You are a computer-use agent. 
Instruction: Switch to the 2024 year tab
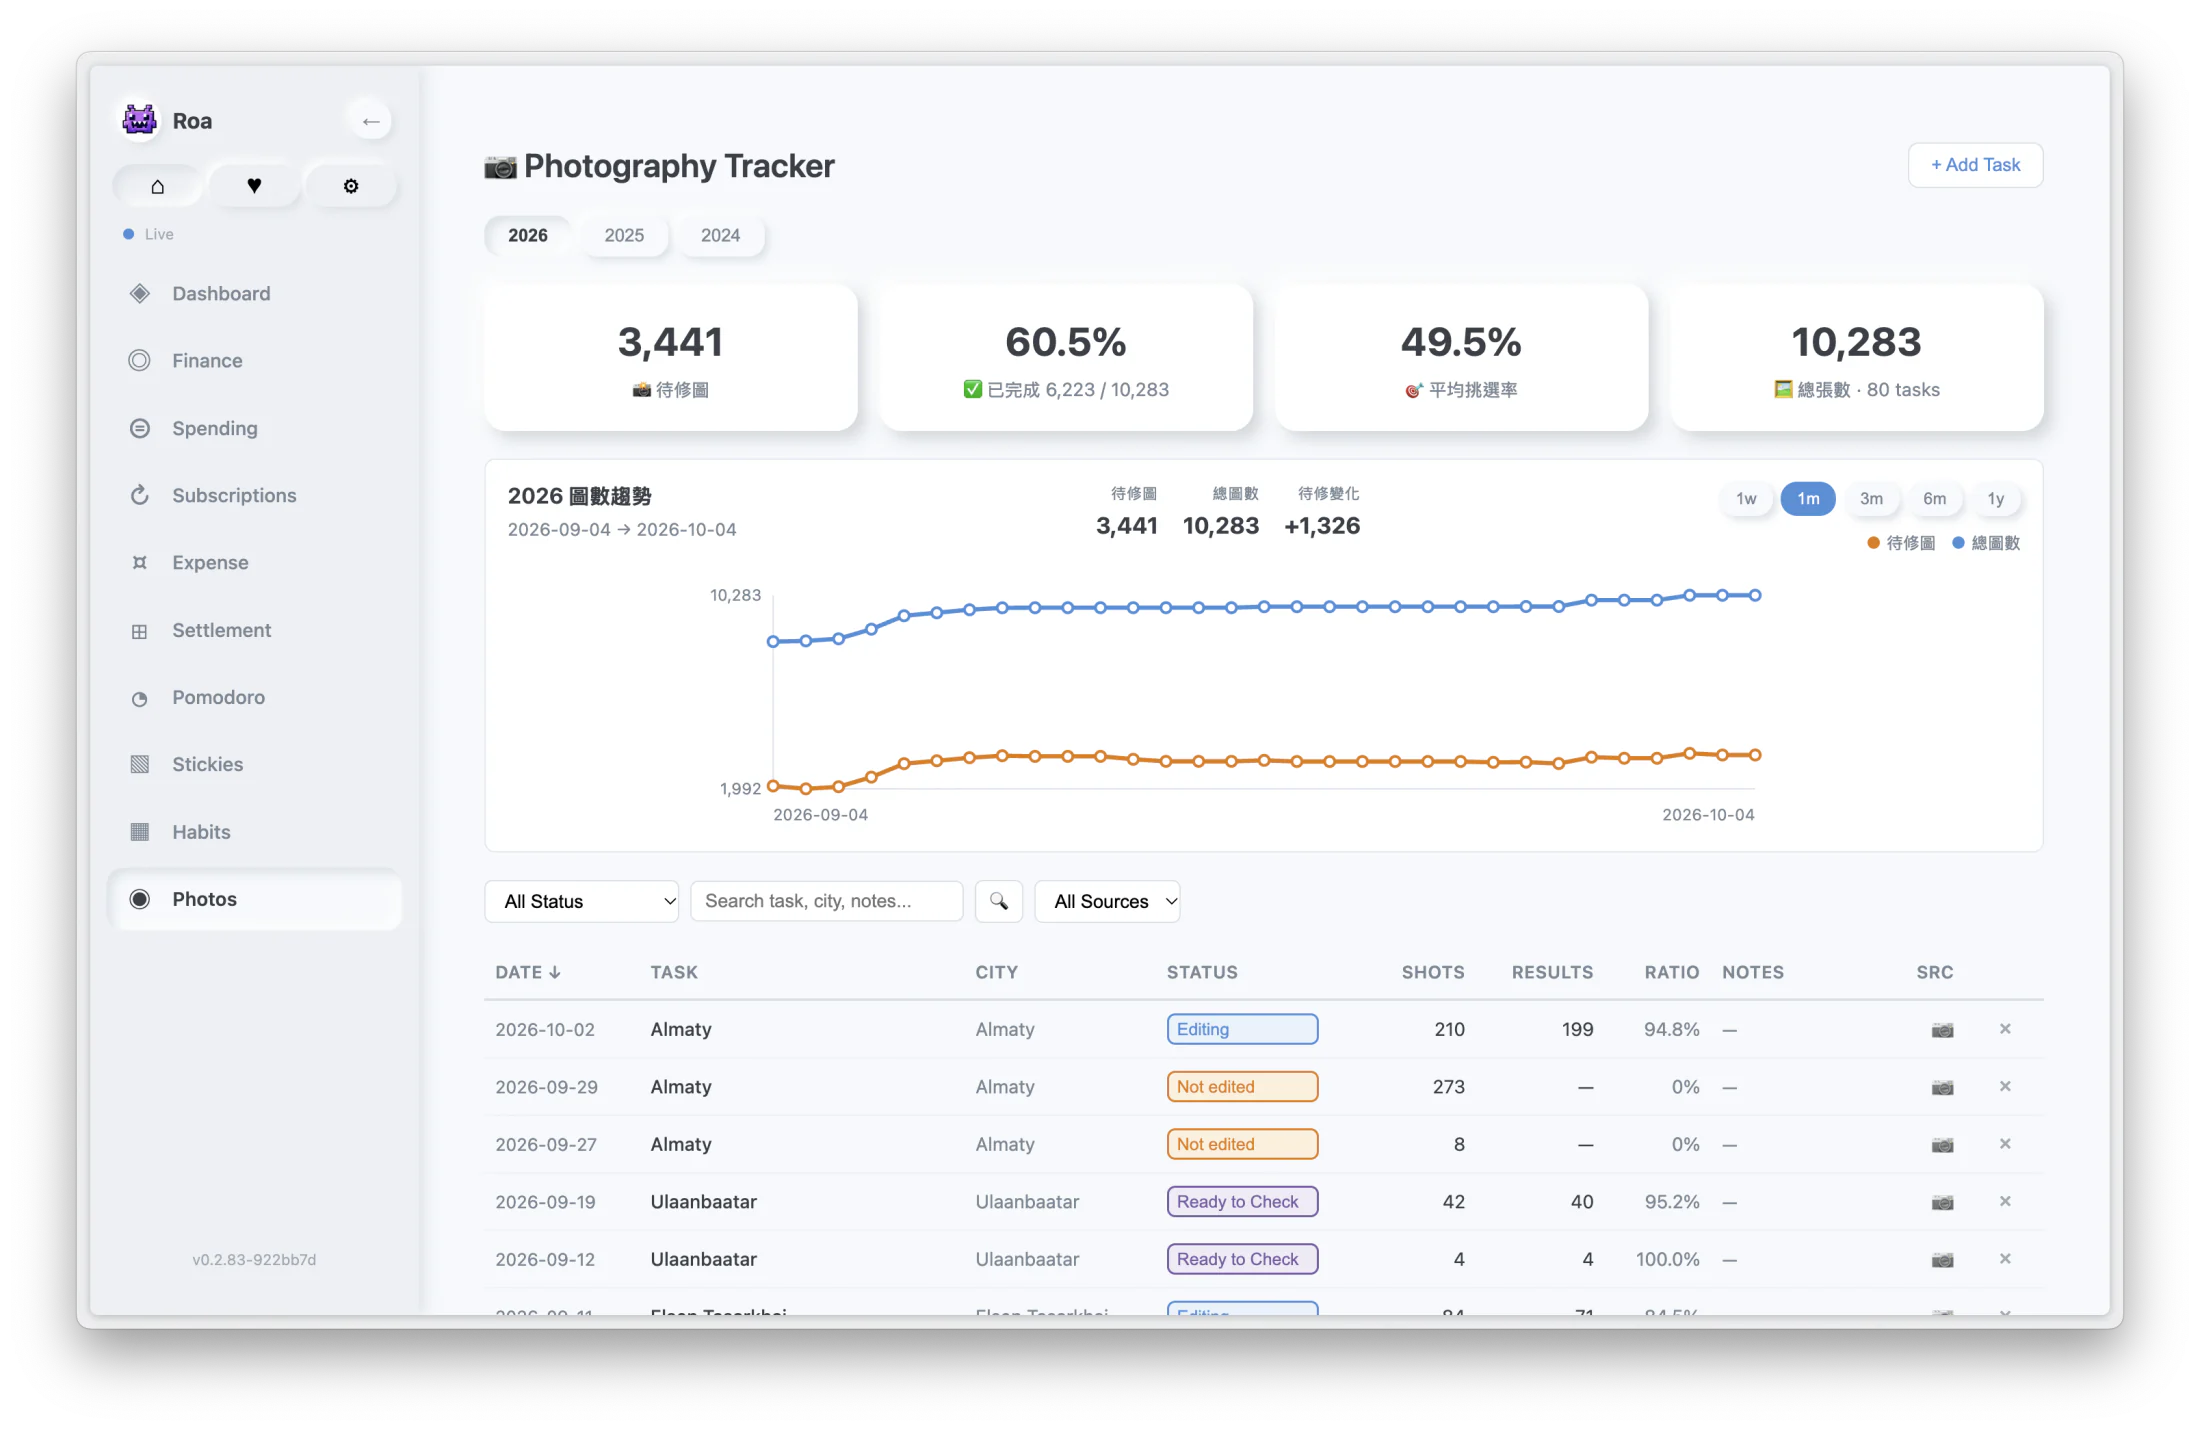pyautogui.click(x=720, y=235)
